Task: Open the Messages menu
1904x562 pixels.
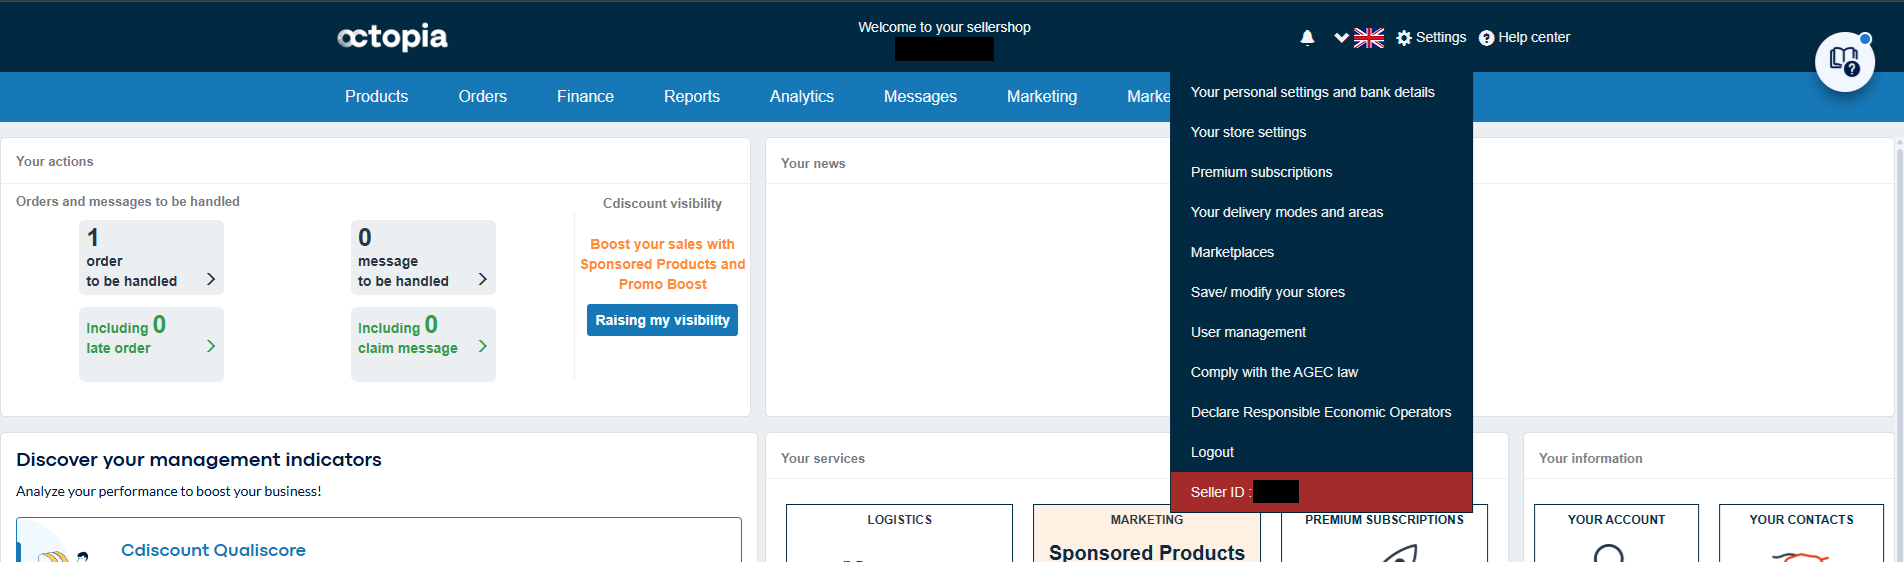Action: click(921, 97)
